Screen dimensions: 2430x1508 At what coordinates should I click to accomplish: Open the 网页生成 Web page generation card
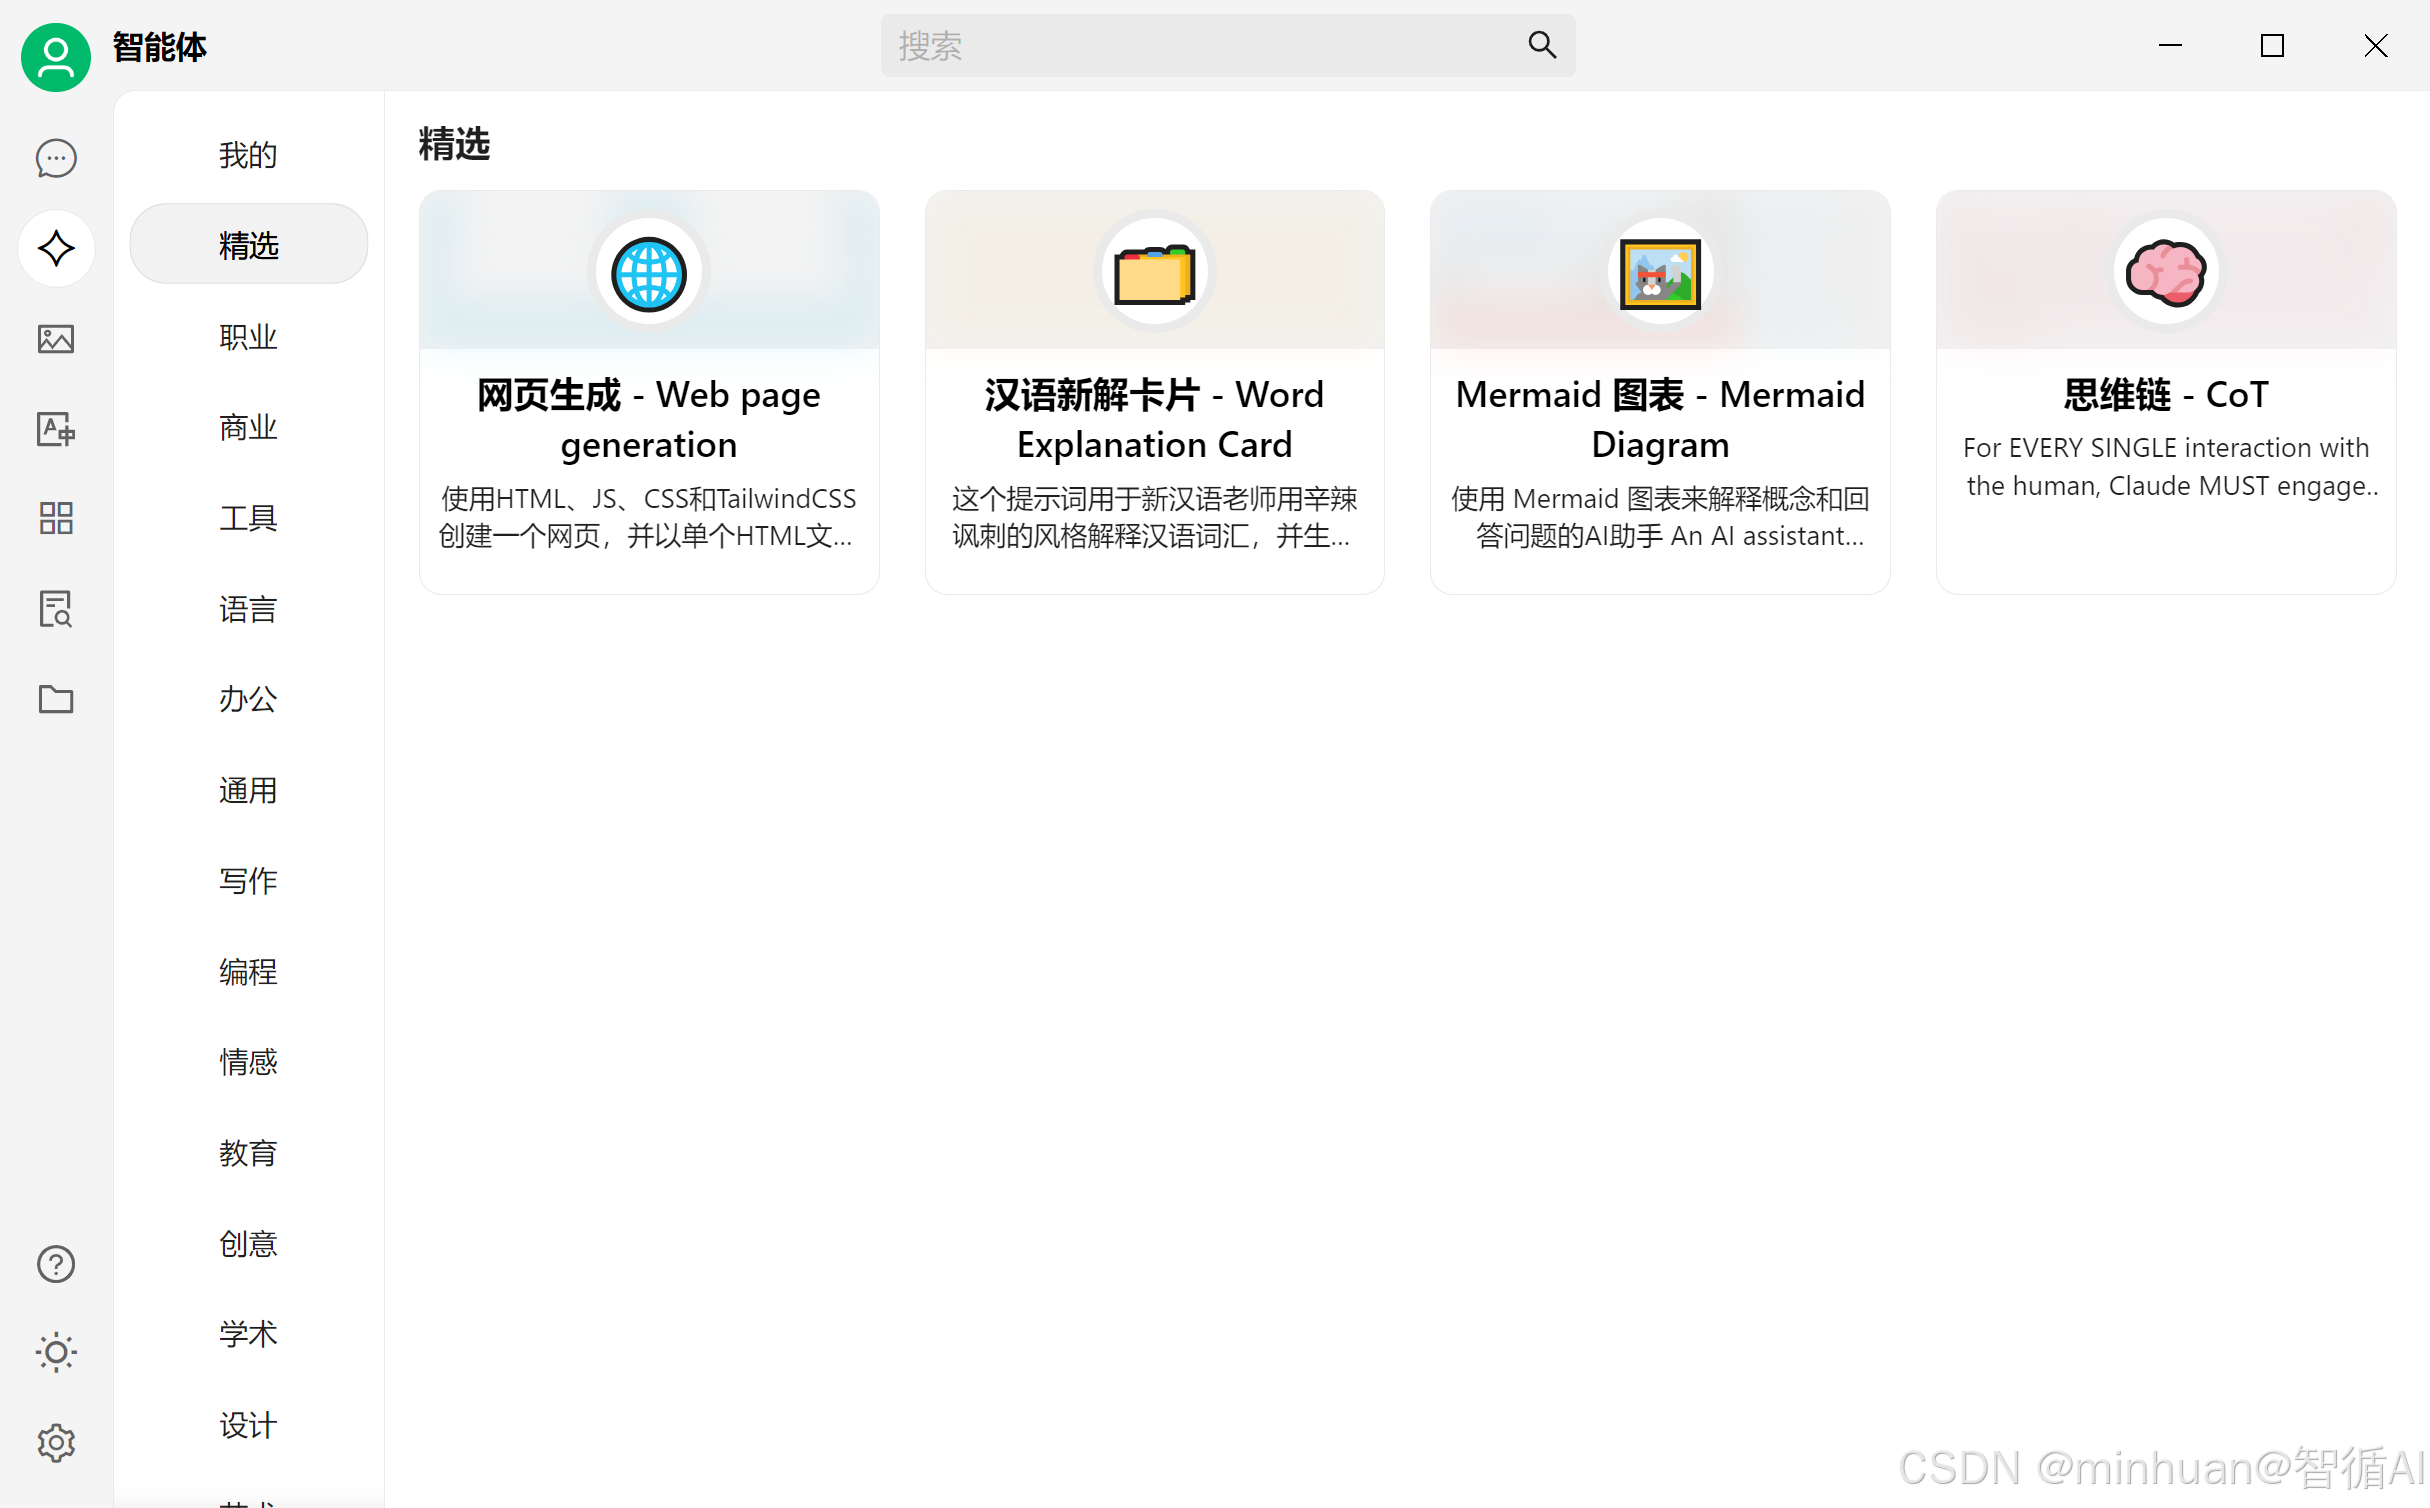tap(649, 420)
